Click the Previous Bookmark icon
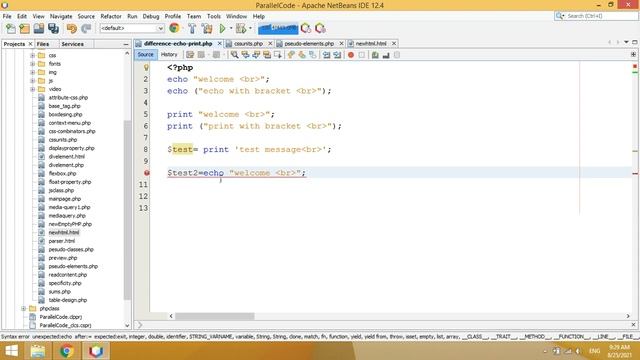 pos(291,55)
